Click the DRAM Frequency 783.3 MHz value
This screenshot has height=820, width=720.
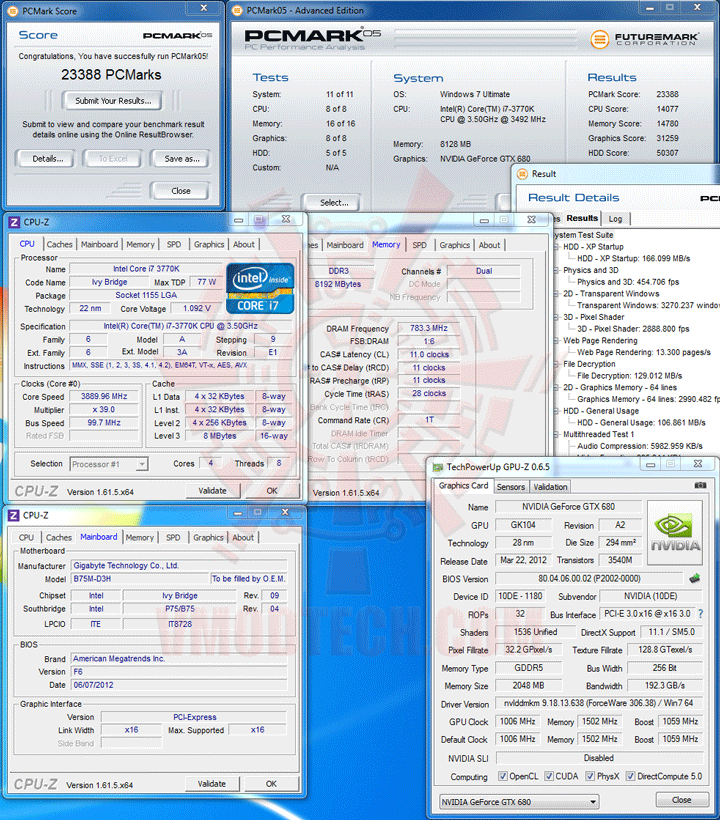click(429, 328)
